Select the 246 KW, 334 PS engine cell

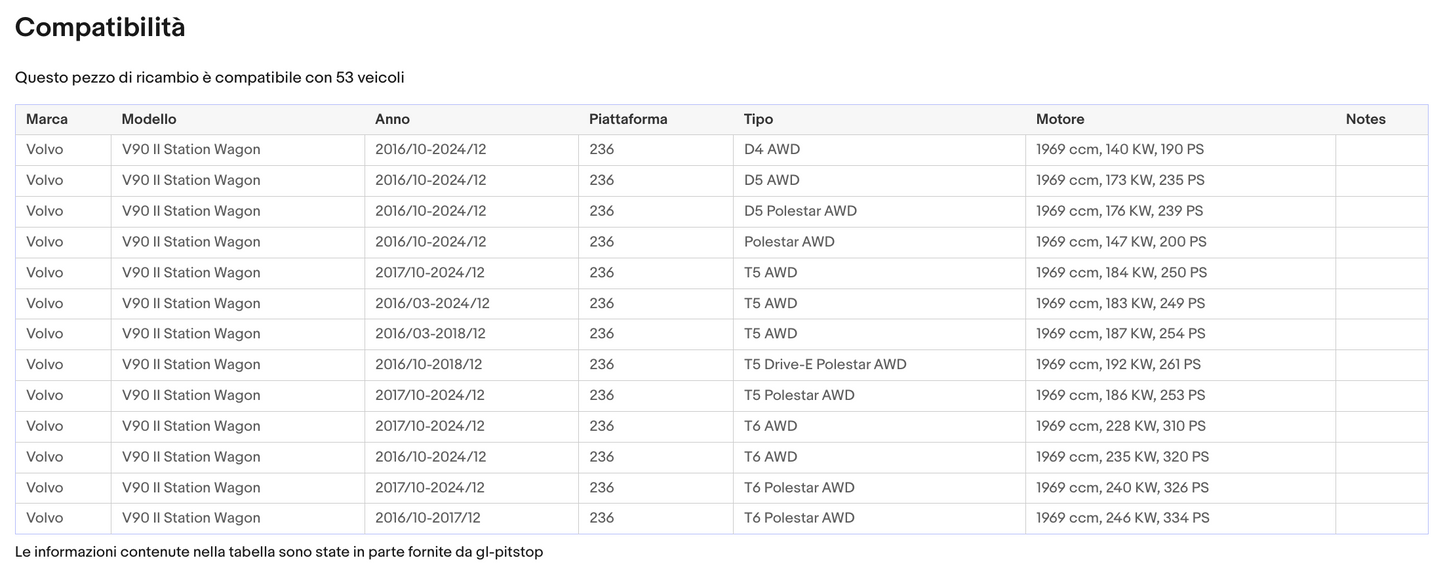[x=1122, y=518]
